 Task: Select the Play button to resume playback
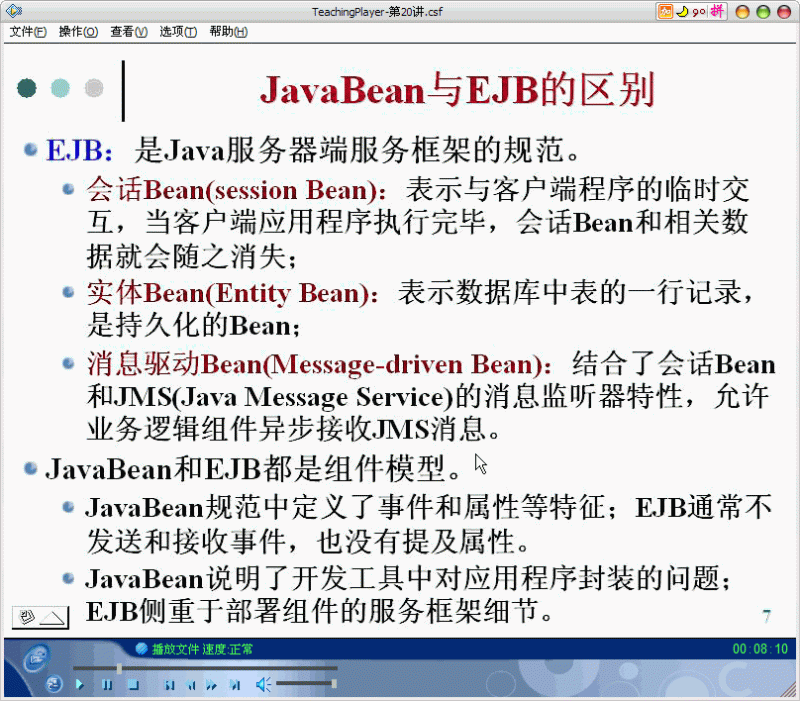79,684
